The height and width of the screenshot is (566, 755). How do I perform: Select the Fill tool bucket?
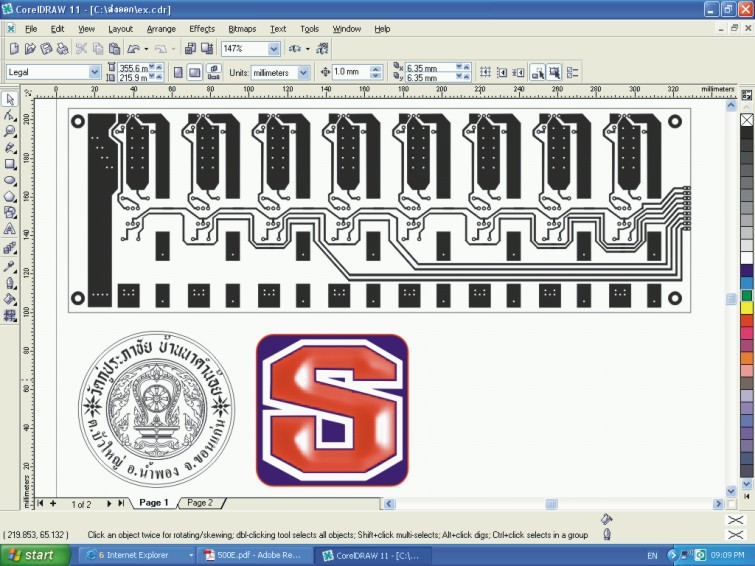10,299
